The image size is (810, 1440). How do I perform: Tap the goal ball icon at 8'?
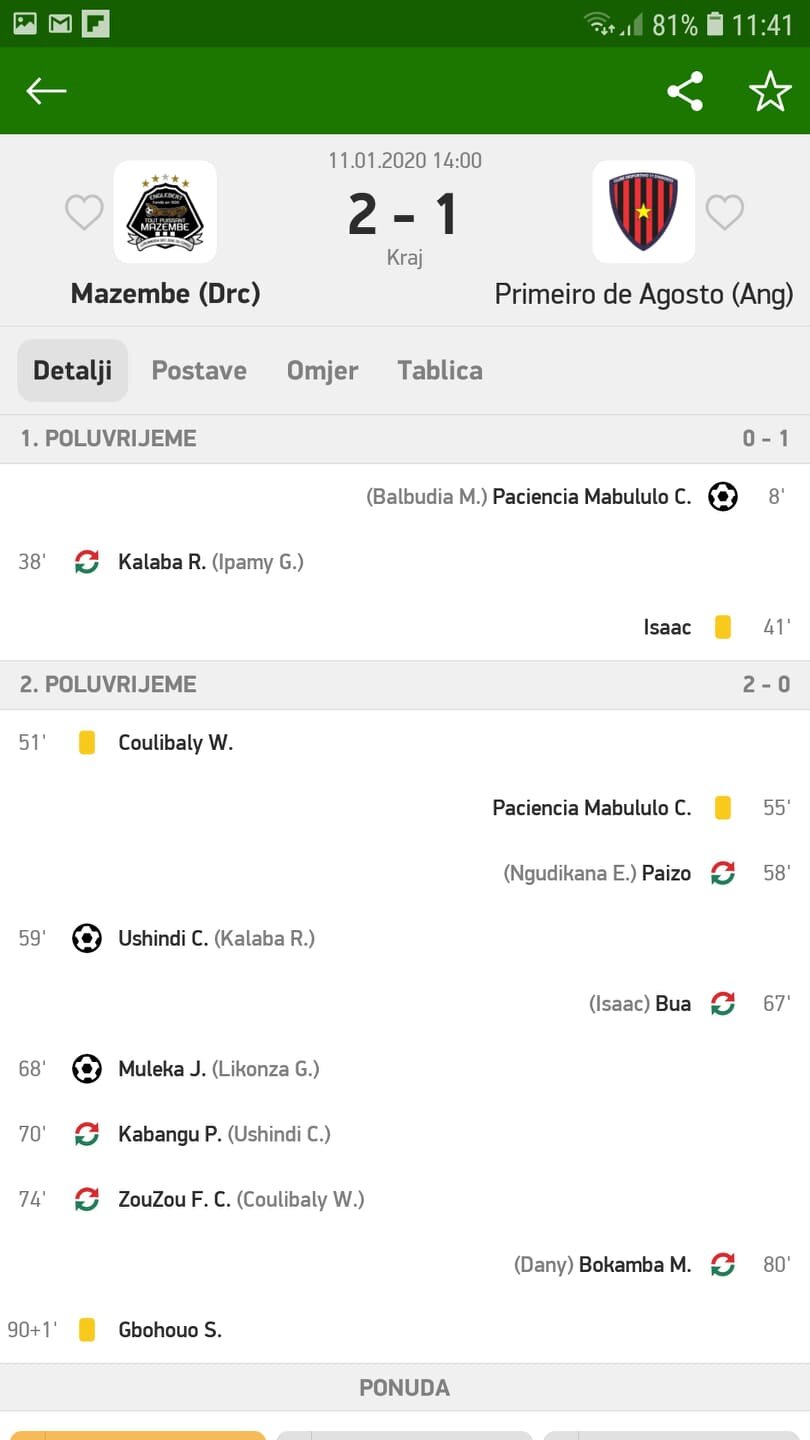click(x=723, y=496)
